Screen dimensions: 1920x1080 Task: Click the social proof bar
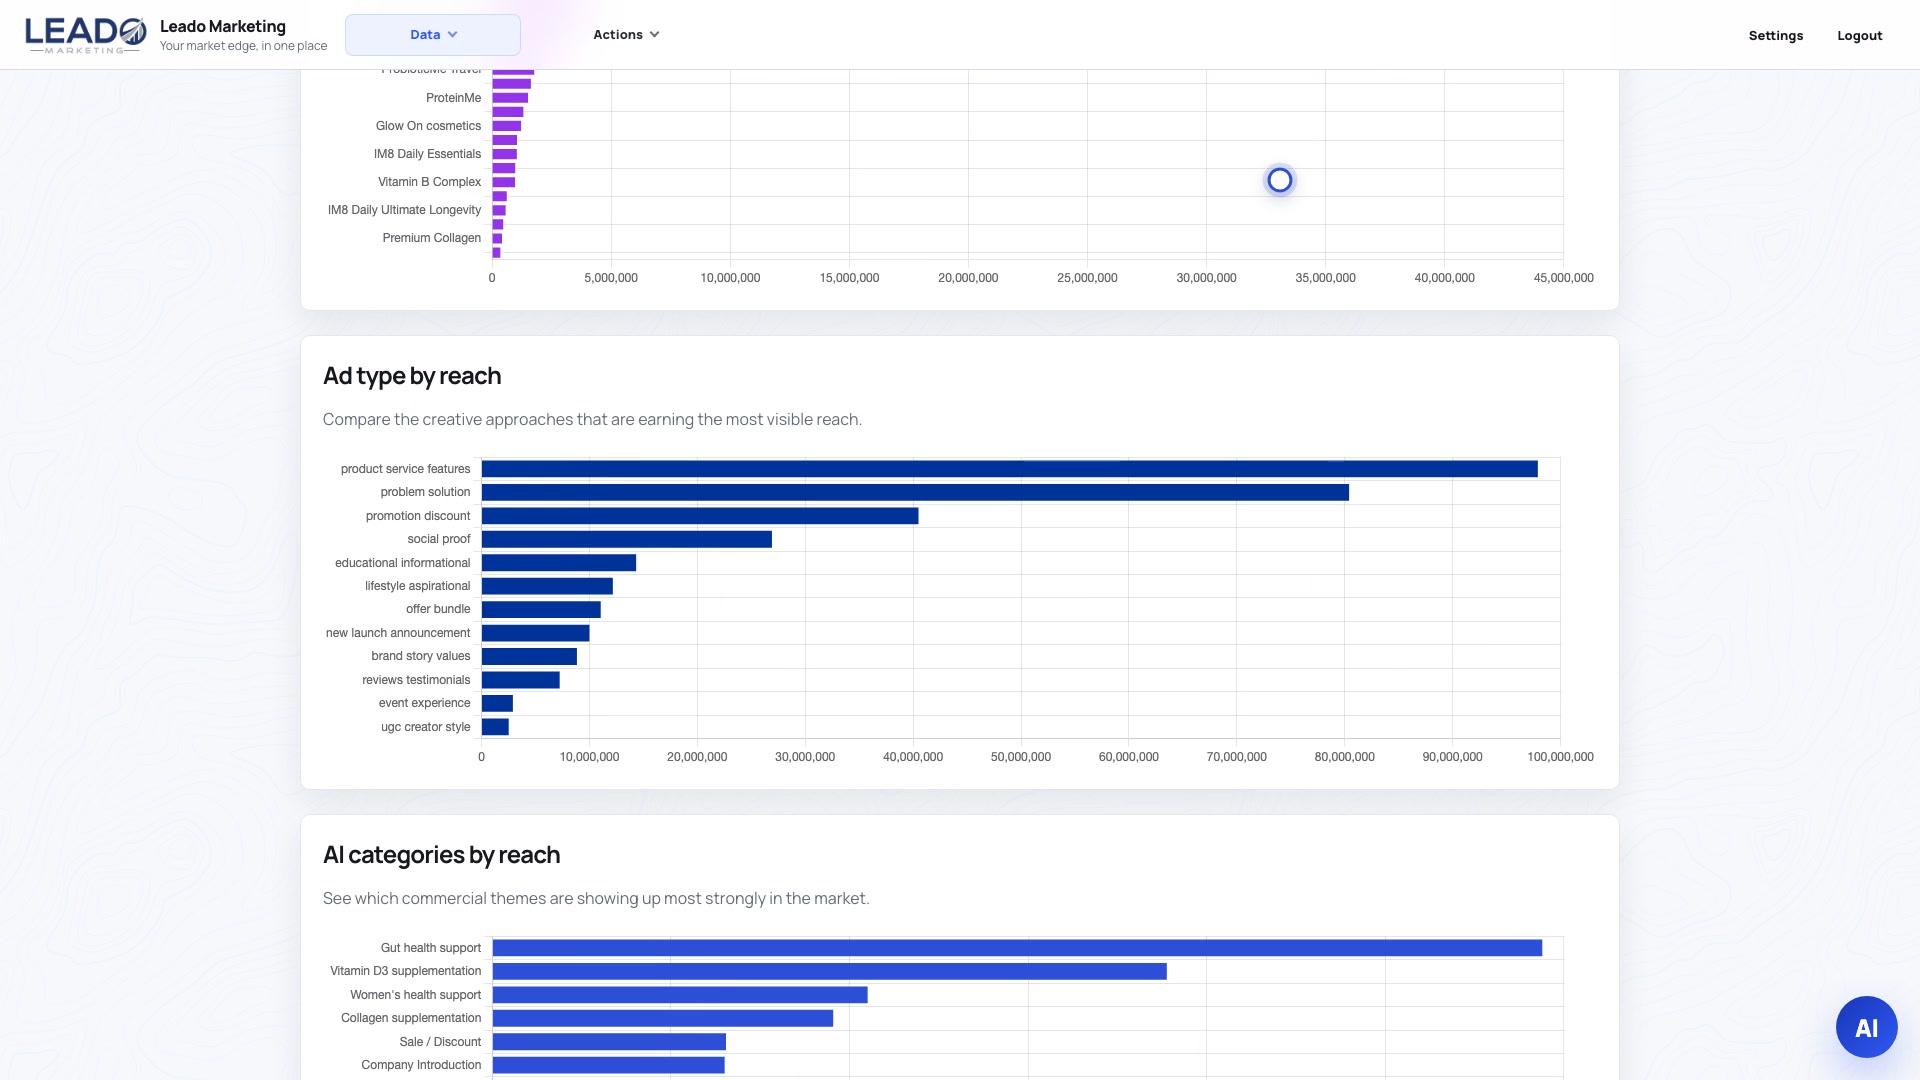pos(627,539)
